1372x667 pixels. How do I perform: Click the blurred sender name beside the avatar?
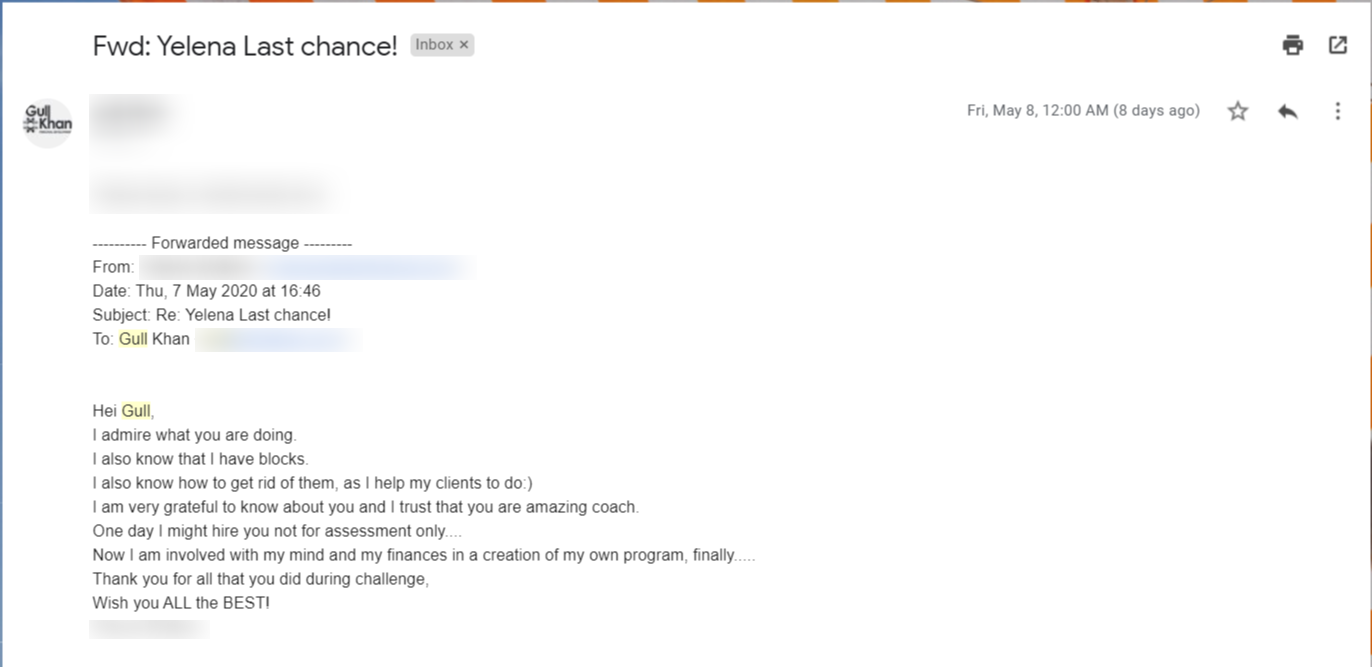click(x=135, y=114)
